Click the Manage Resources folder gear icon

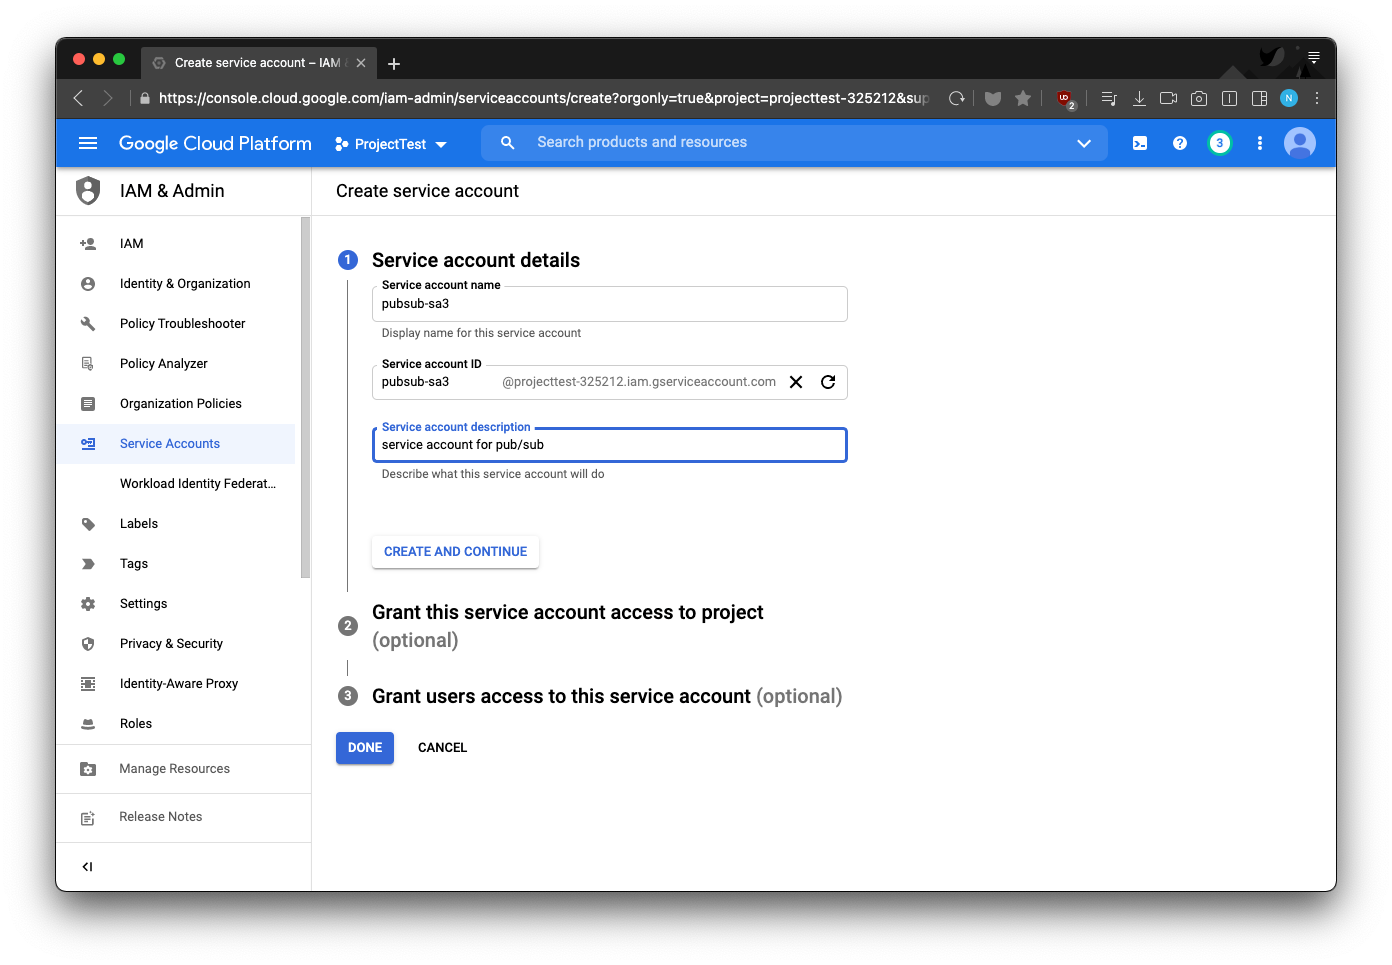point(88,768)
